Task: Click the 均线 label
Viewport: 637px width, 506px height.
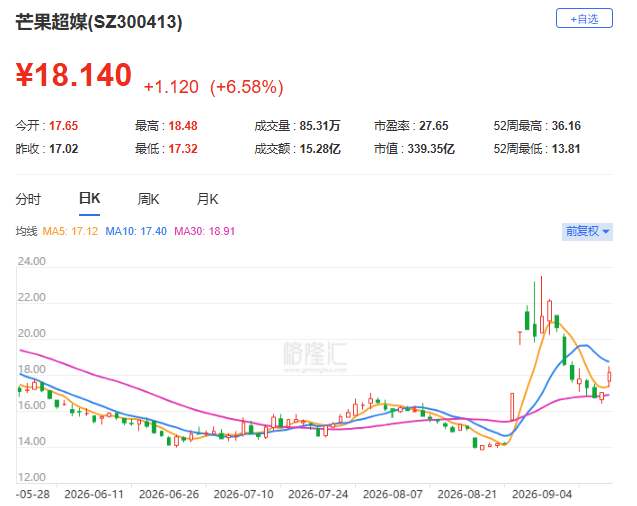Action: coord(26,231)
